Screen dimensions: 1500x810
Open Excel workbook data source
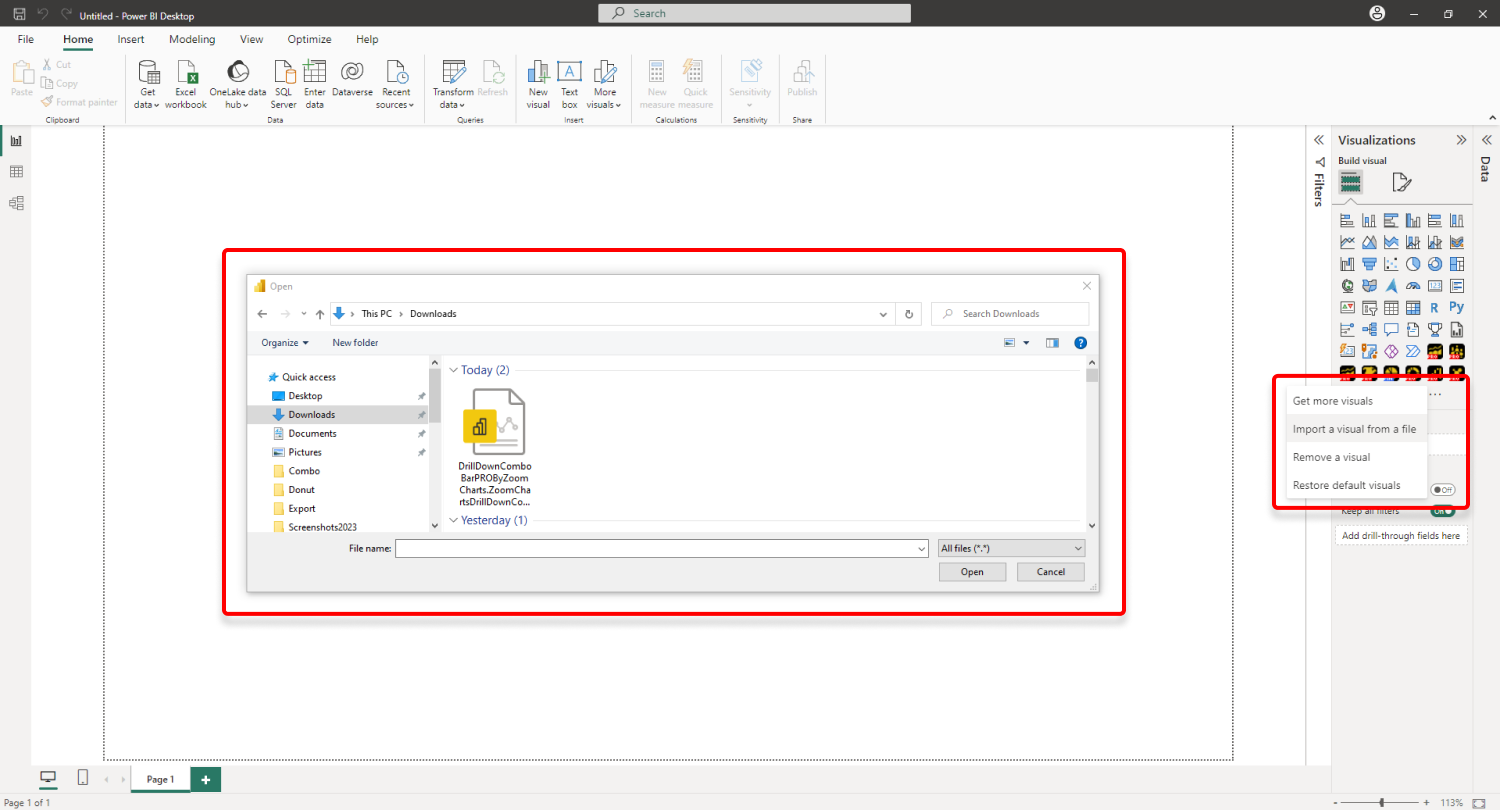coord(186,85)
